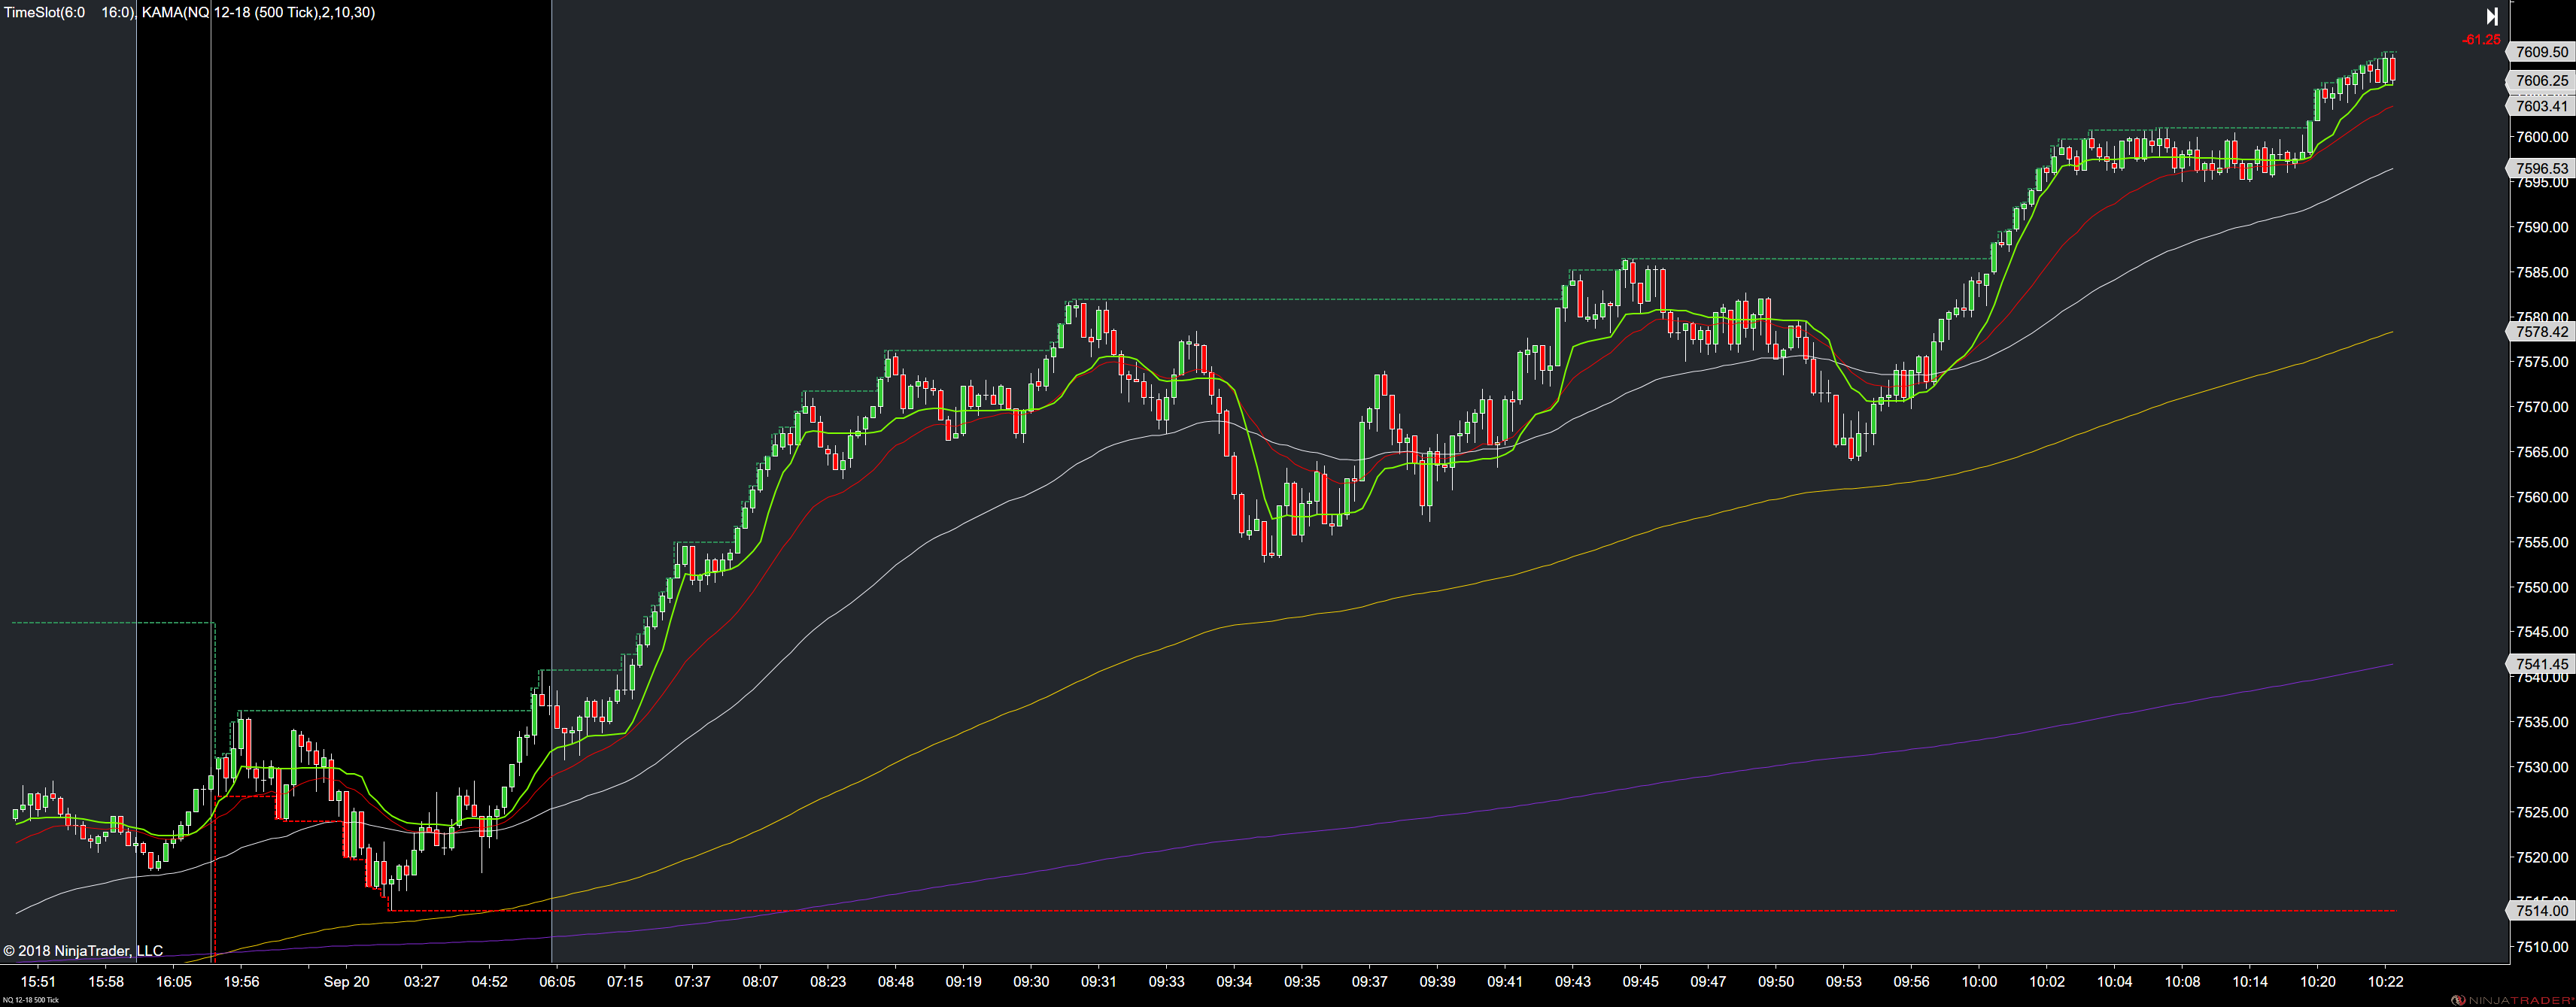The width and height of the screenshot is (2576, 1007).
Task: Click the 04:52 time axis label
Action: point(490,982)
